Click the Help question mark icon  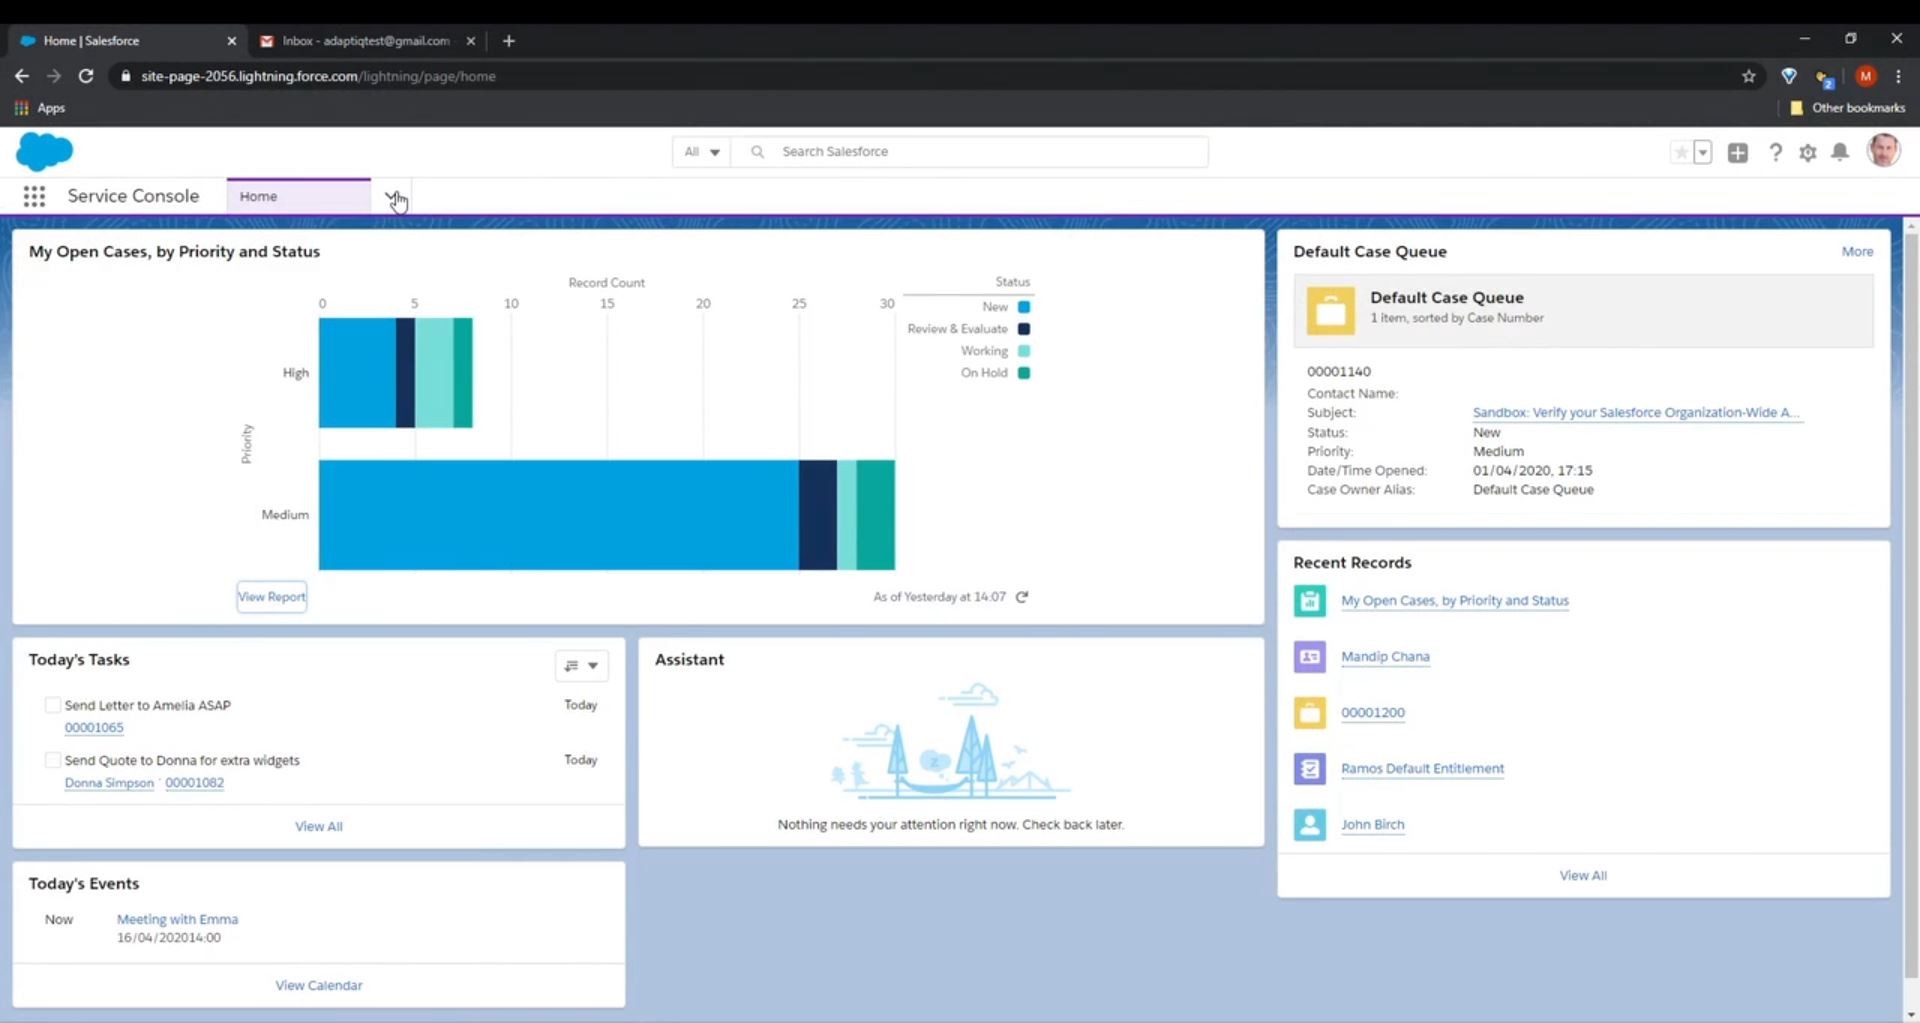tap(1775, 152)
